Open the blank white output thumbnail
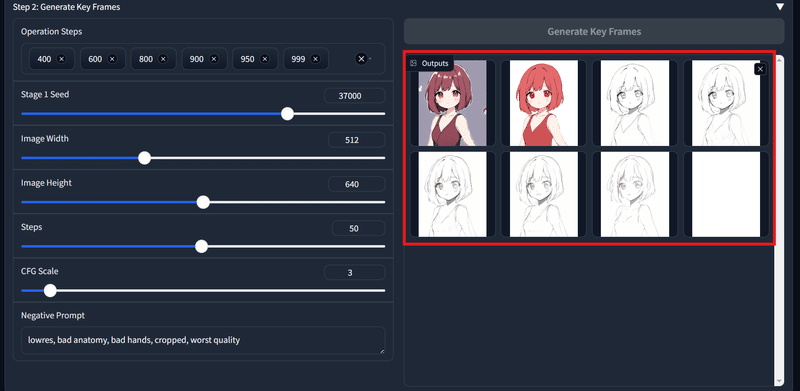The height and width of the screenshot is (391, 800). 726,194
